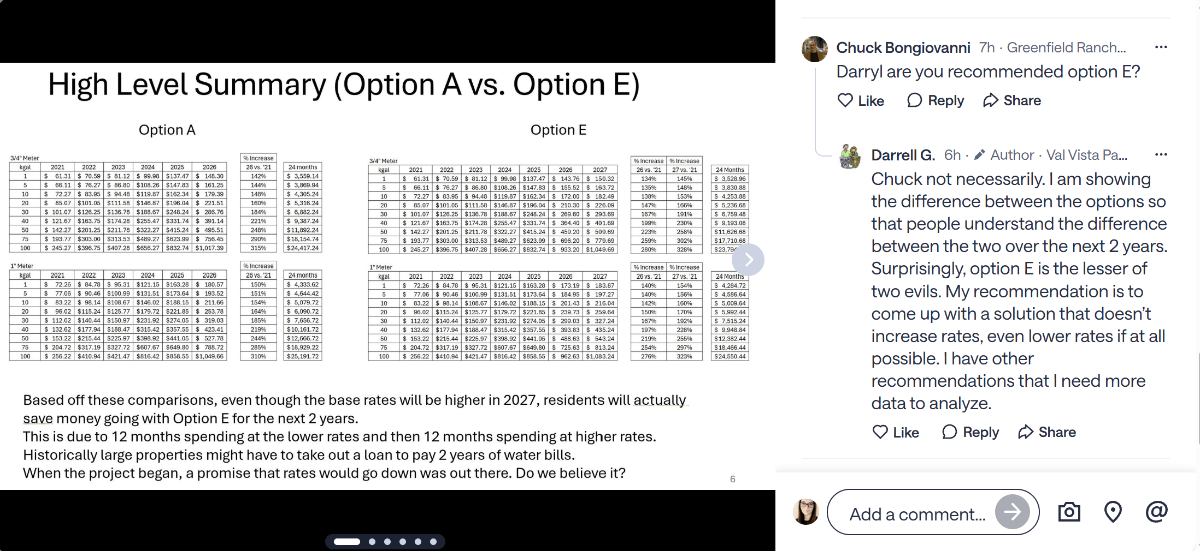
Task: Share Chuck Bongiovanni's comment
Action: coord(1011,100)
